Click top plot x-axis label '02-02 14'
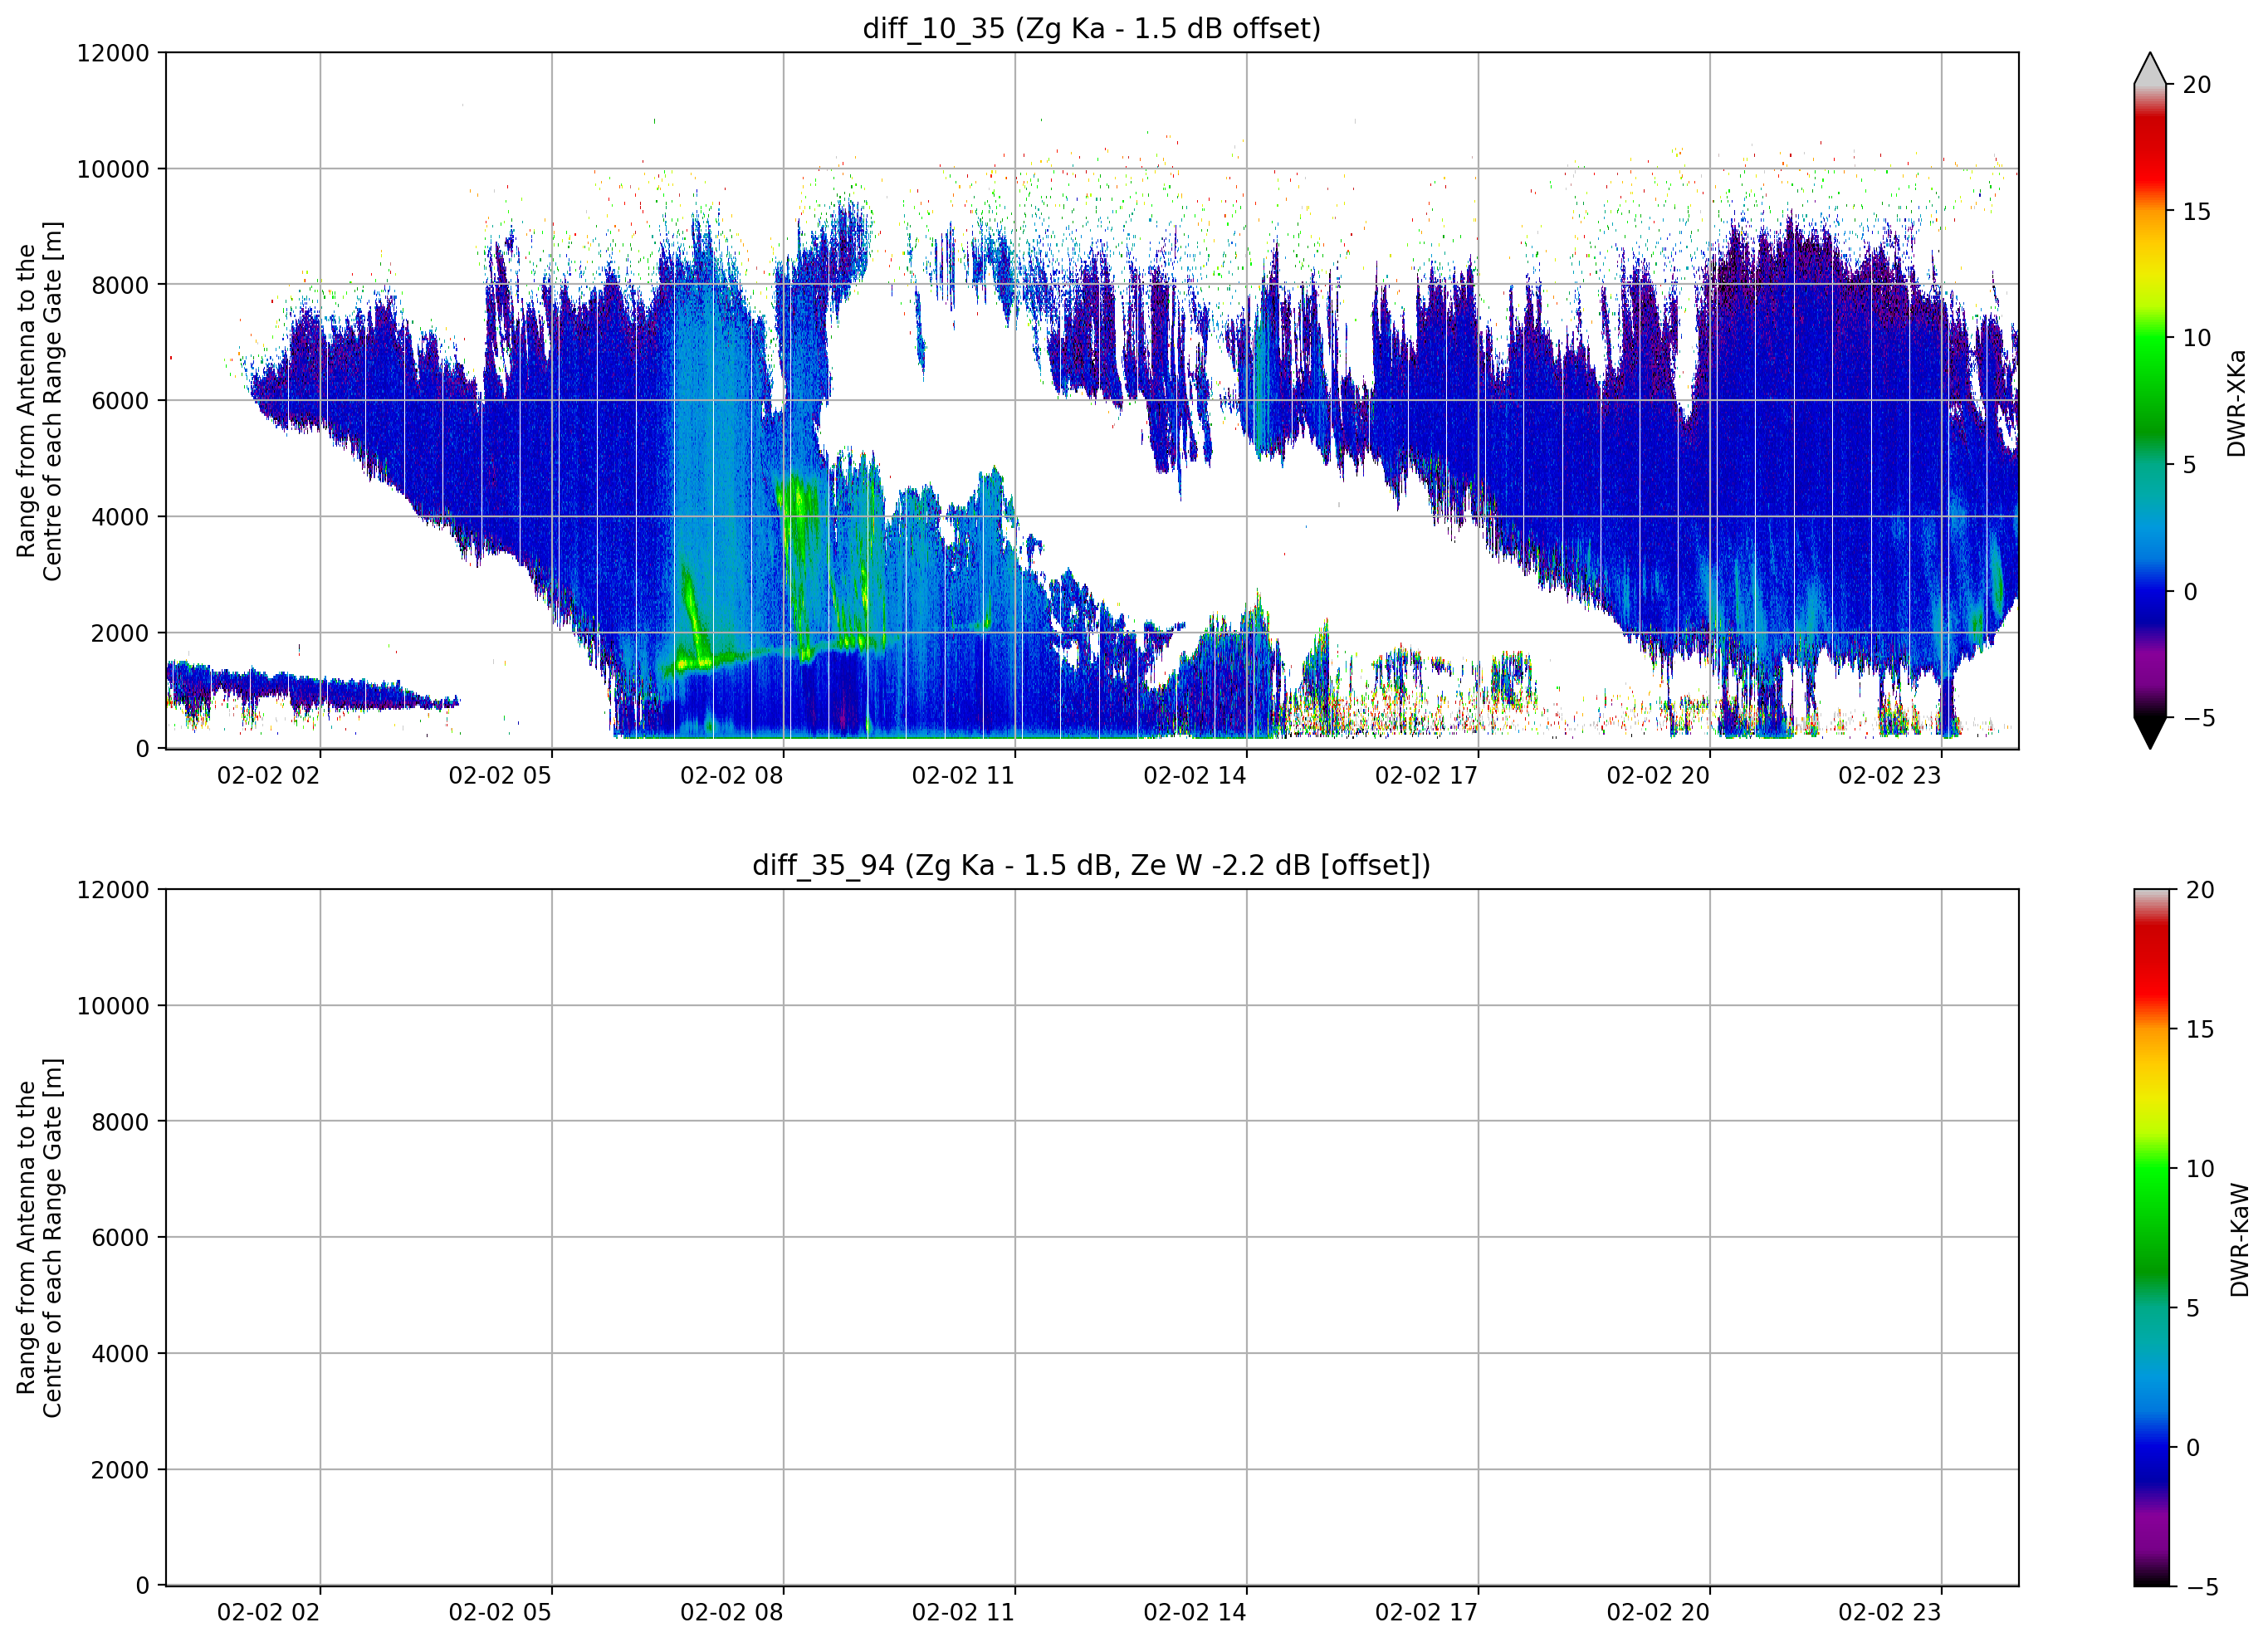This screenshot has height=1642, width=2268. tap(1195, 776)
